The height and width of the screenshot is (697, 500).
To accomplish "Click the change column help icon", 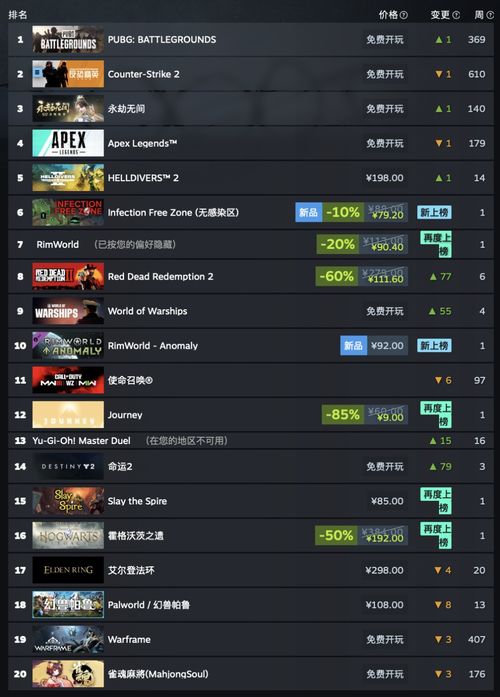I will tap(456, 15).
